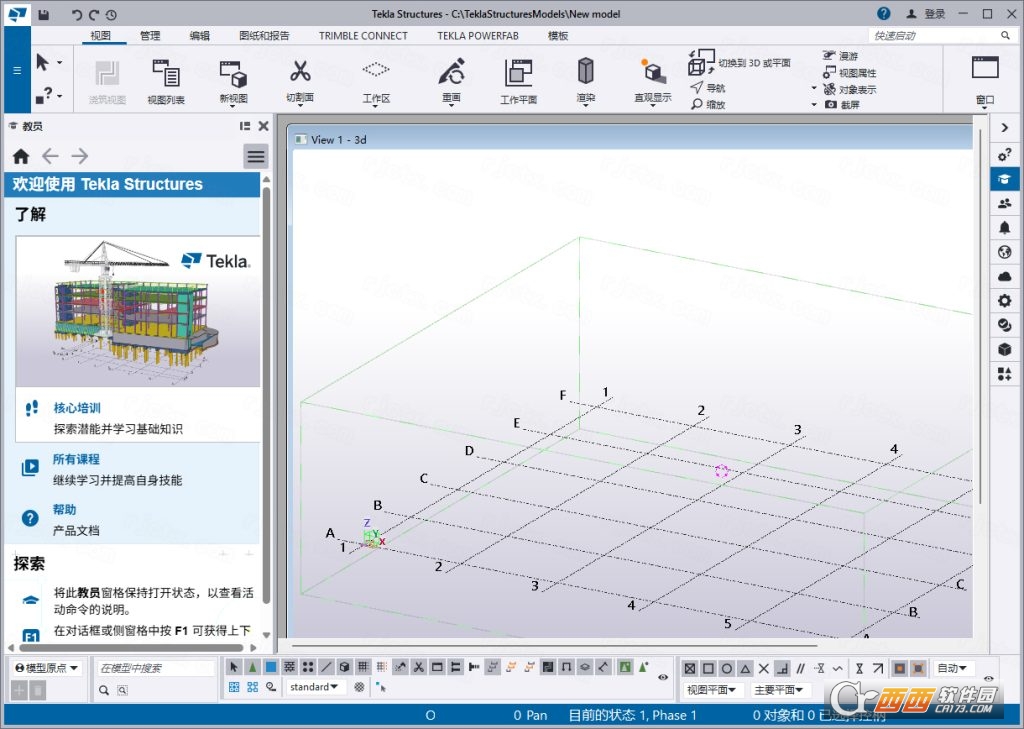Click the magnifier search icon below model search
Viewport: 1024px width, 729px height.
(104, 690)
